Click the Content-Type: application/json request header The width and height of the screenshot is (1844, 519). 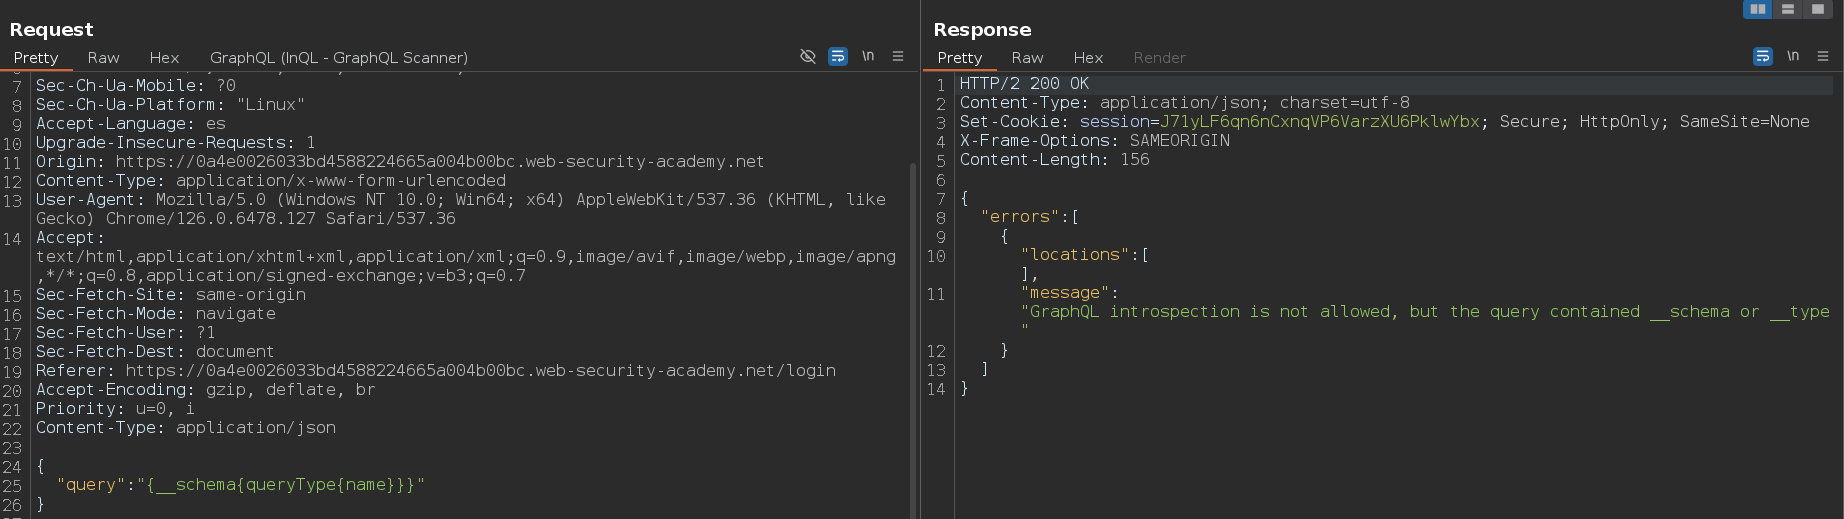pyautogui.click(x=186, y=428)
